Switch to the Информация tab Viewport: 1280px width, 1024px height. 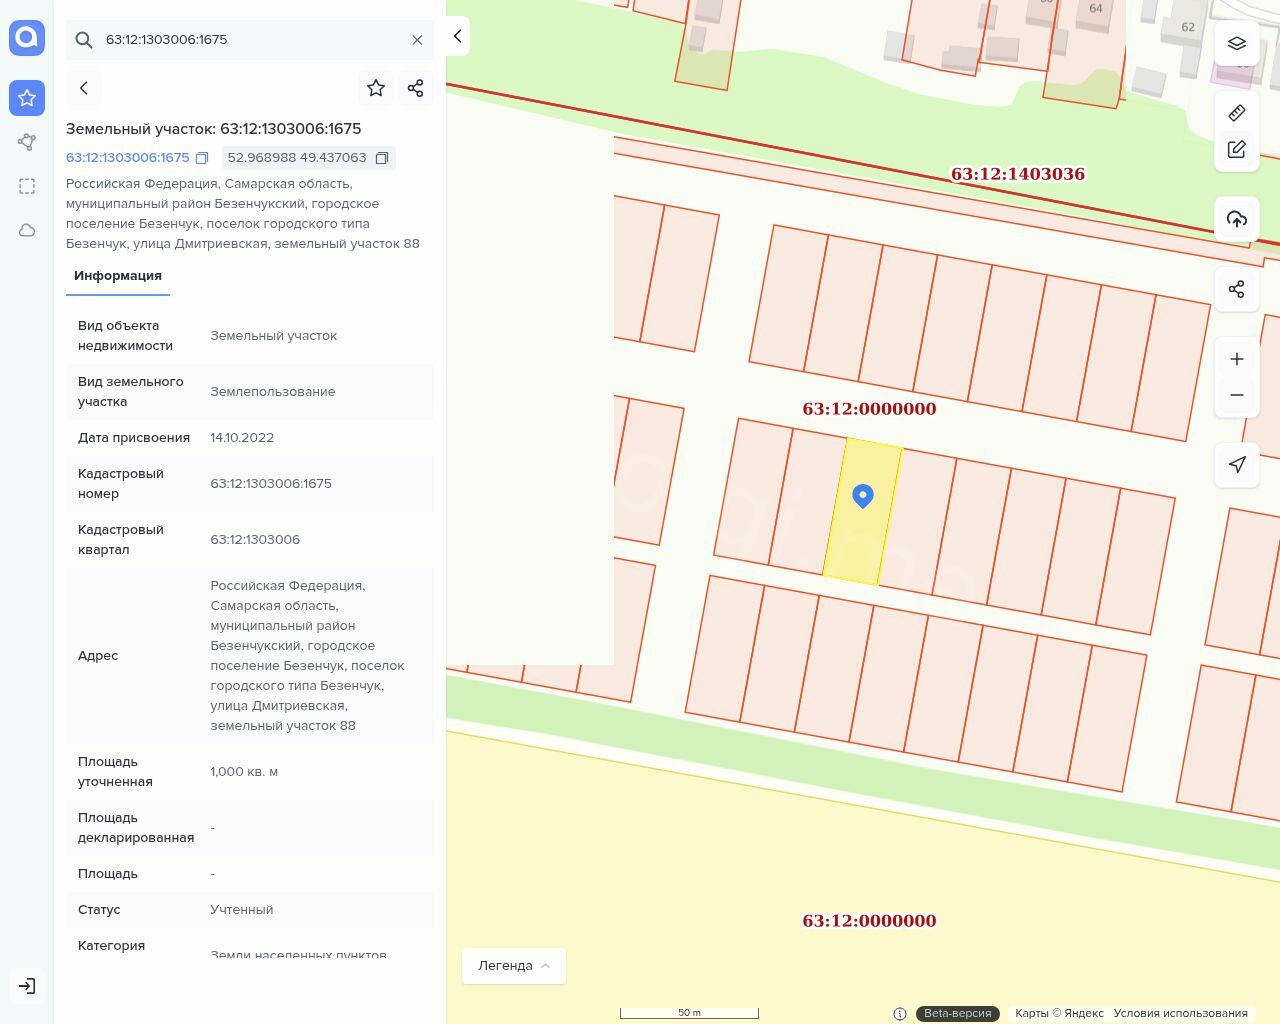click(118, 276)
